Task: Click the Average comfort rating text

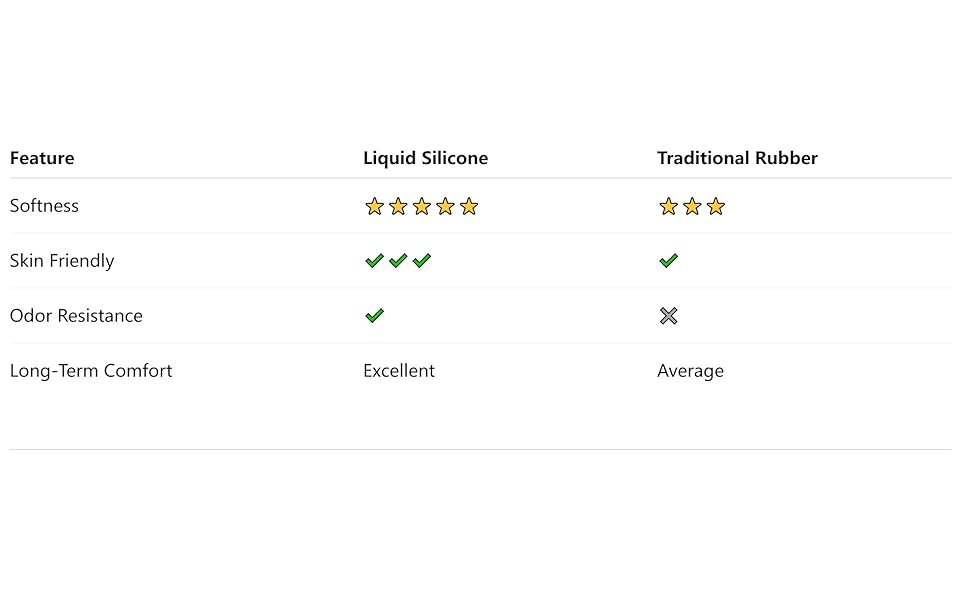Action: click(x=690, y=371)
